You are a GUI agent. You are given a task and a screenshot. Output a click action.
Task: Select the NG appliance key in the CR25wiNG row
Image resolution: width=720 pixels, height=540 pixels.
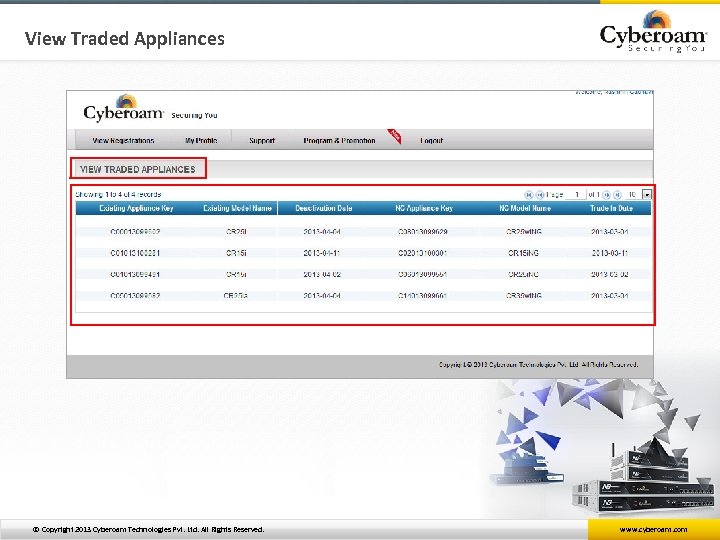[x=422, y=232]
